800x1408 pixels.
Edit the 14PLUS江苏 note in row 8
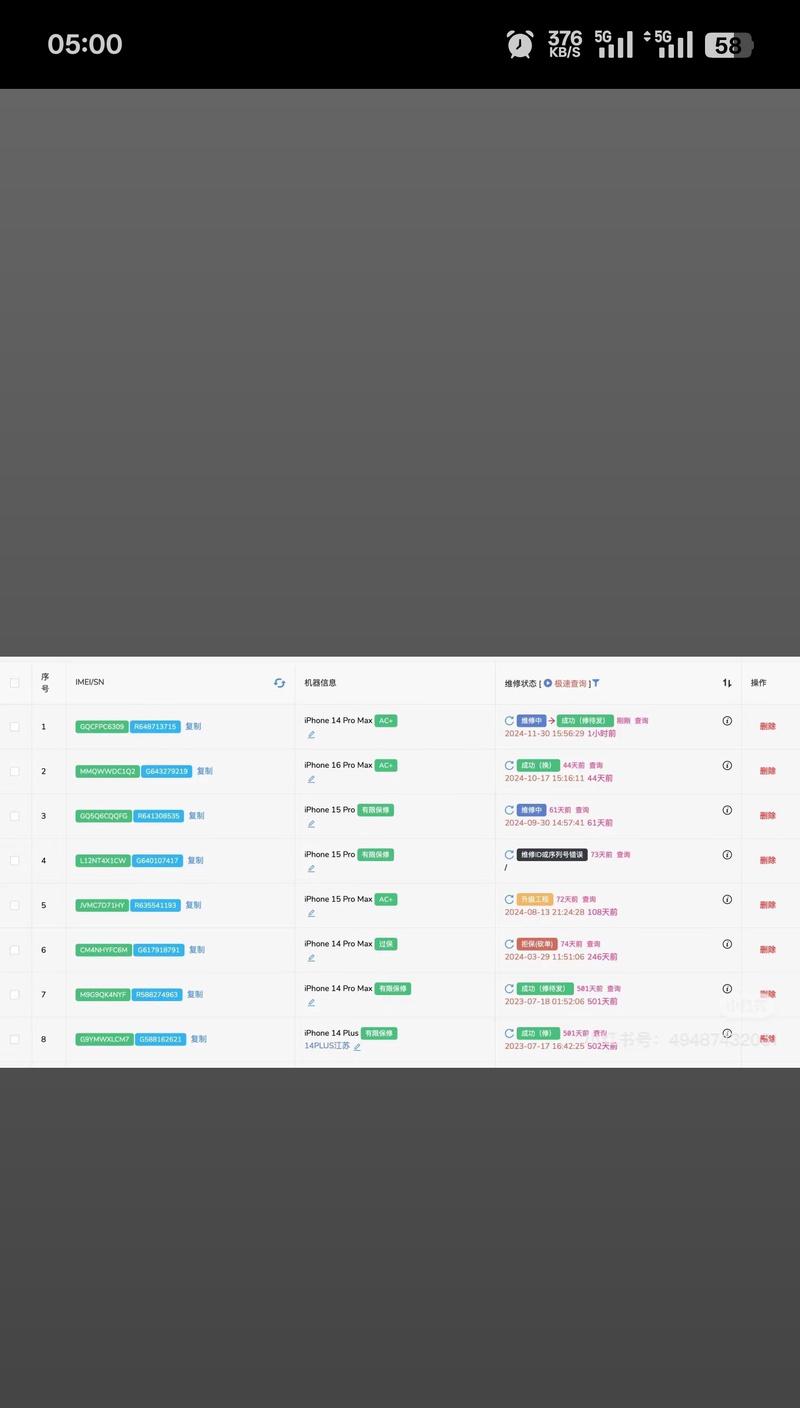coord(357,1047)
